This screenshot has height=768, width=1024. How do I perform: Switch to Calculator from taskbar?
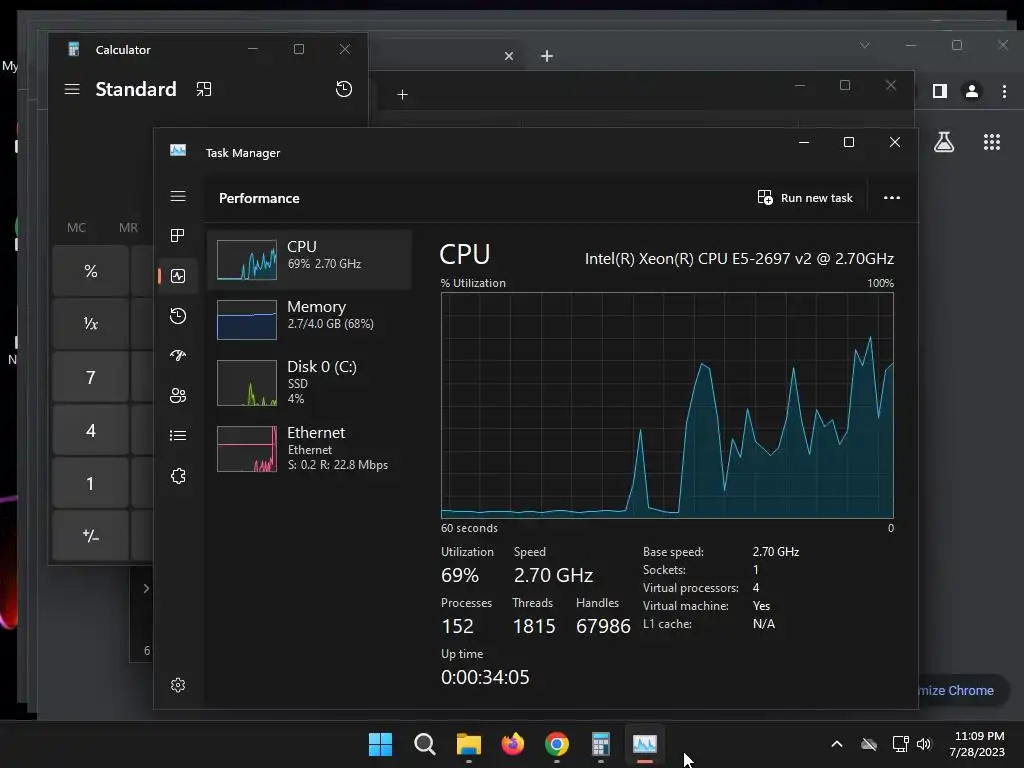tap(601, 744)
